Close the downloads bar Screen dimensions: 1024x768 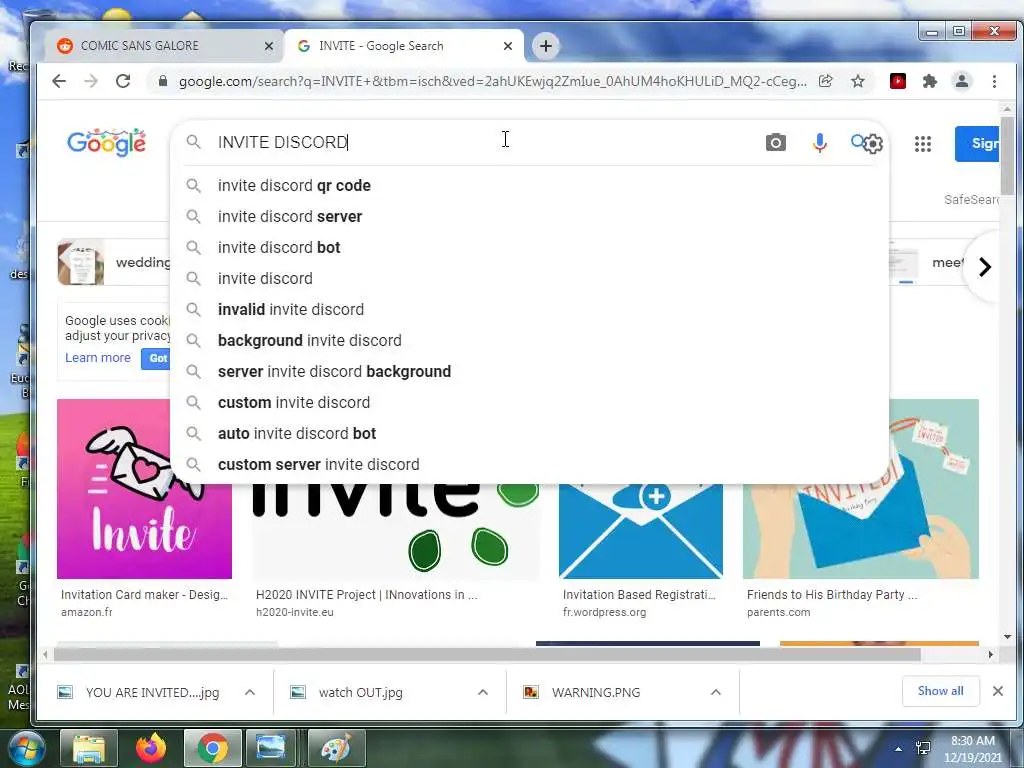pos(998,691)
